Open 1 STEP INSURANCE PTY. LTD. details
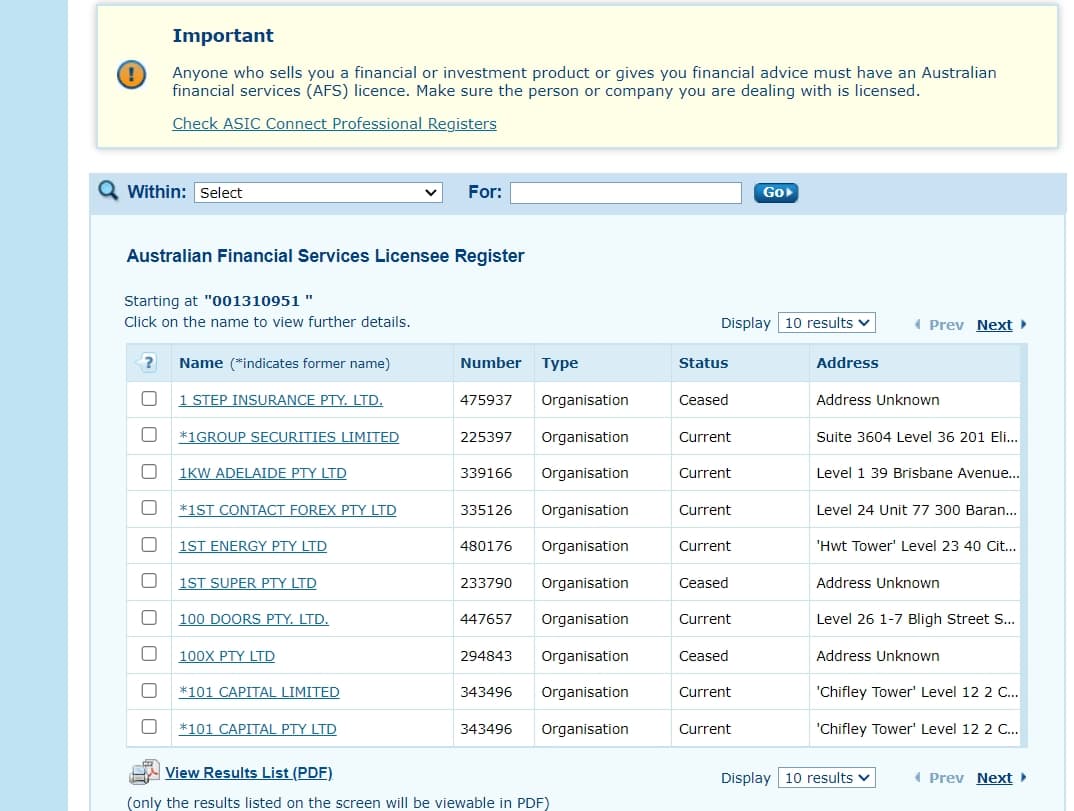 point(281,400)
